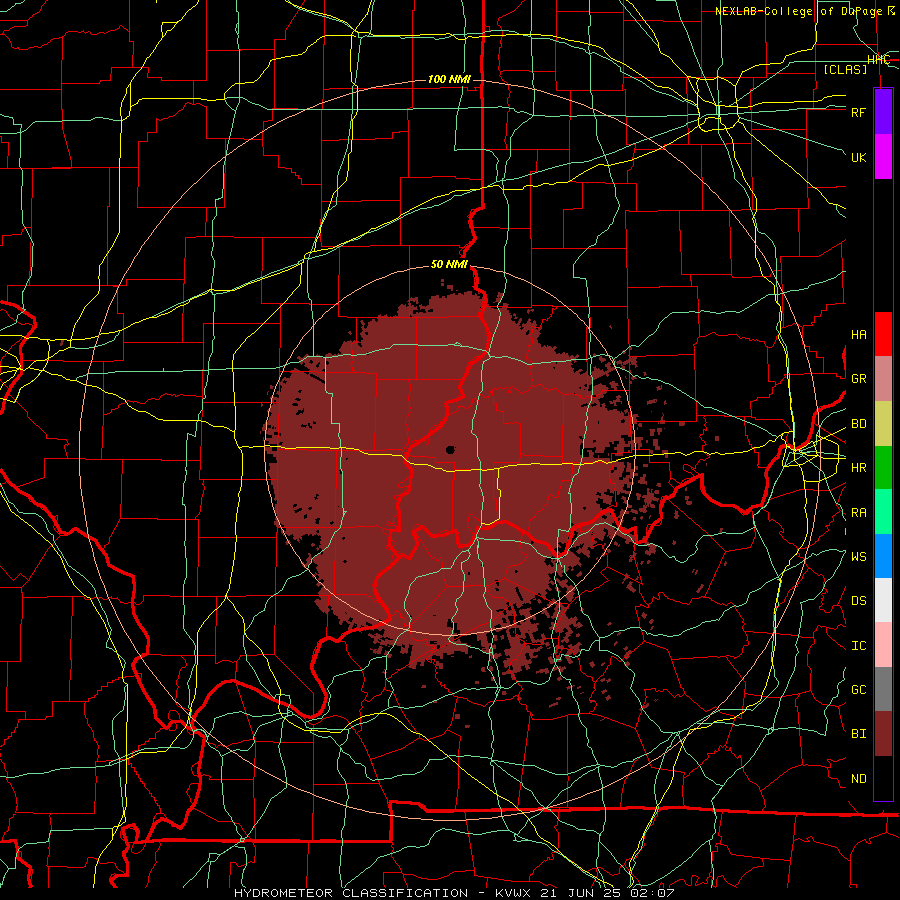
Task: Click the RF legend label
Action: tap(859, 112)
